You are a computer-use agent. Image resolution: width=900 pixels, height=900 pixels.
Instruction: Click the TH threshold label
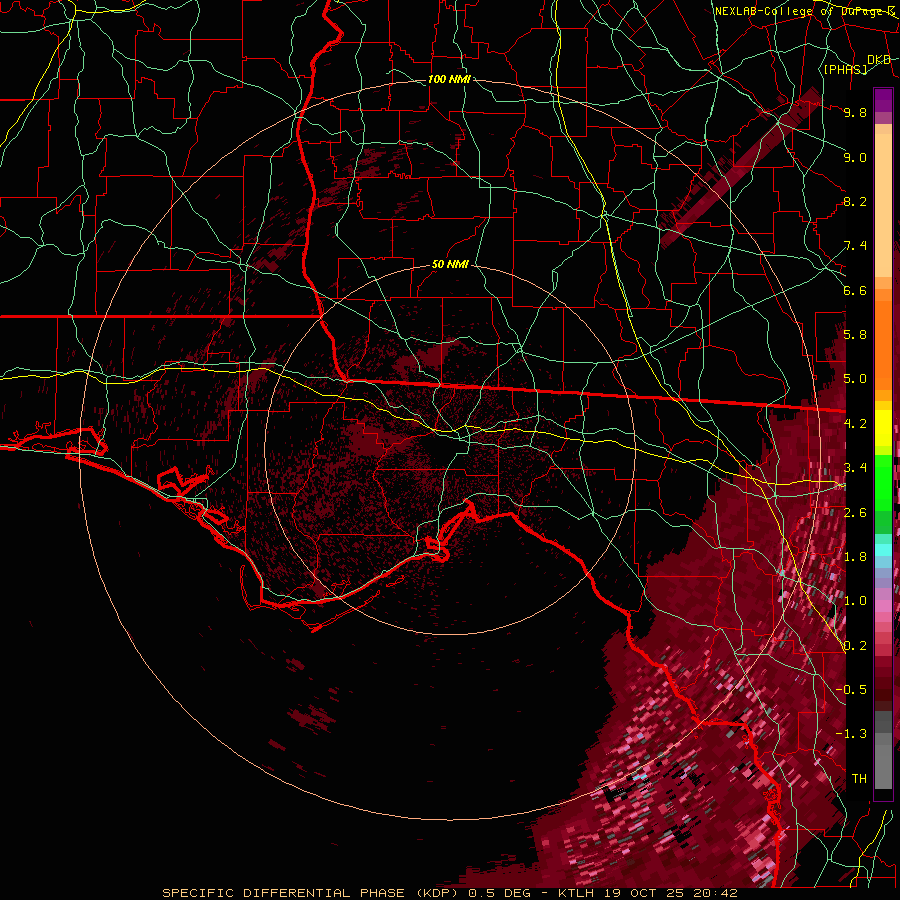859,779
